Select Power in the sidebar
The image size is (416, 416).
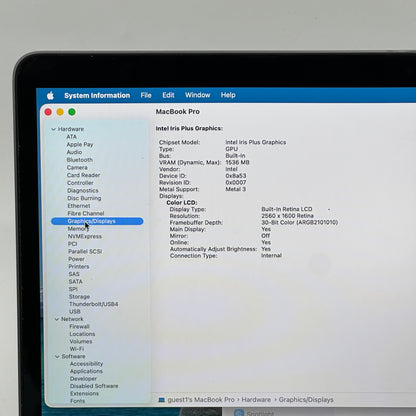76,259
